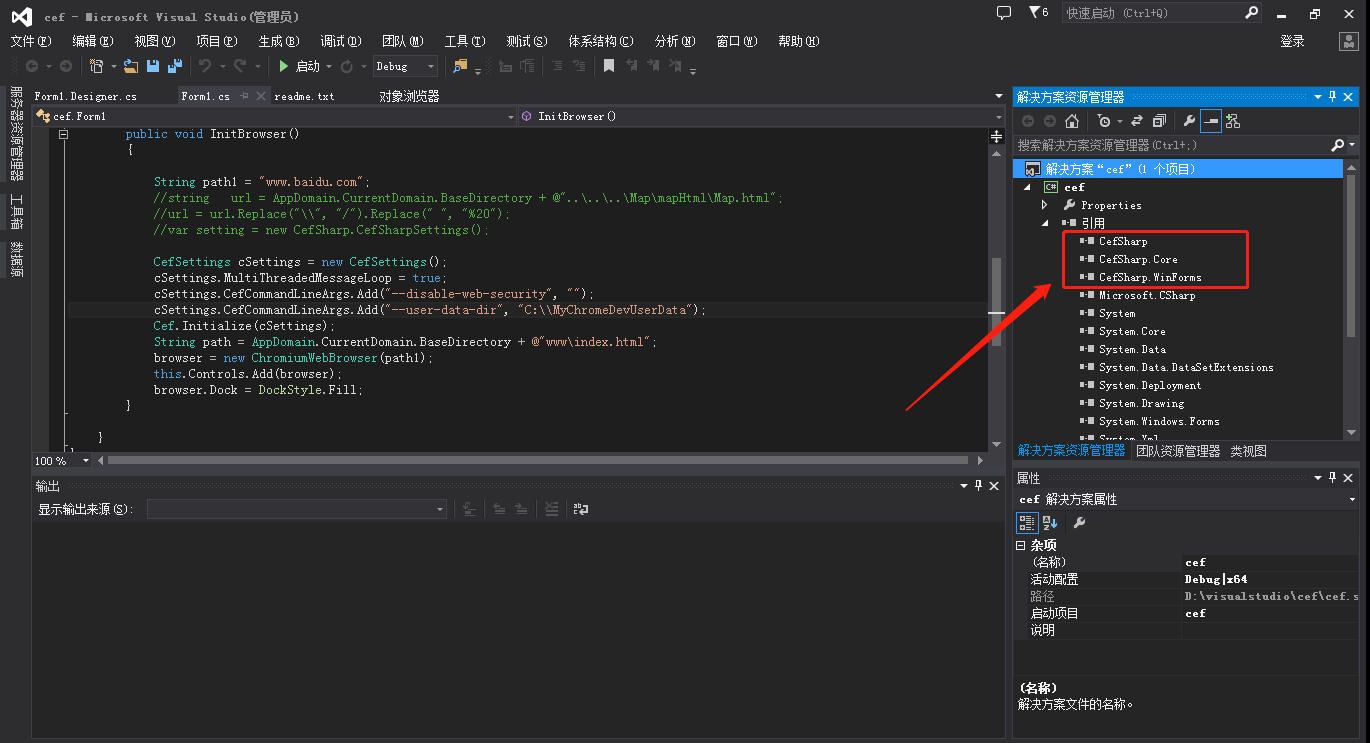
Task: Click View Class Diagram icon
Action: pos(1232,121)
